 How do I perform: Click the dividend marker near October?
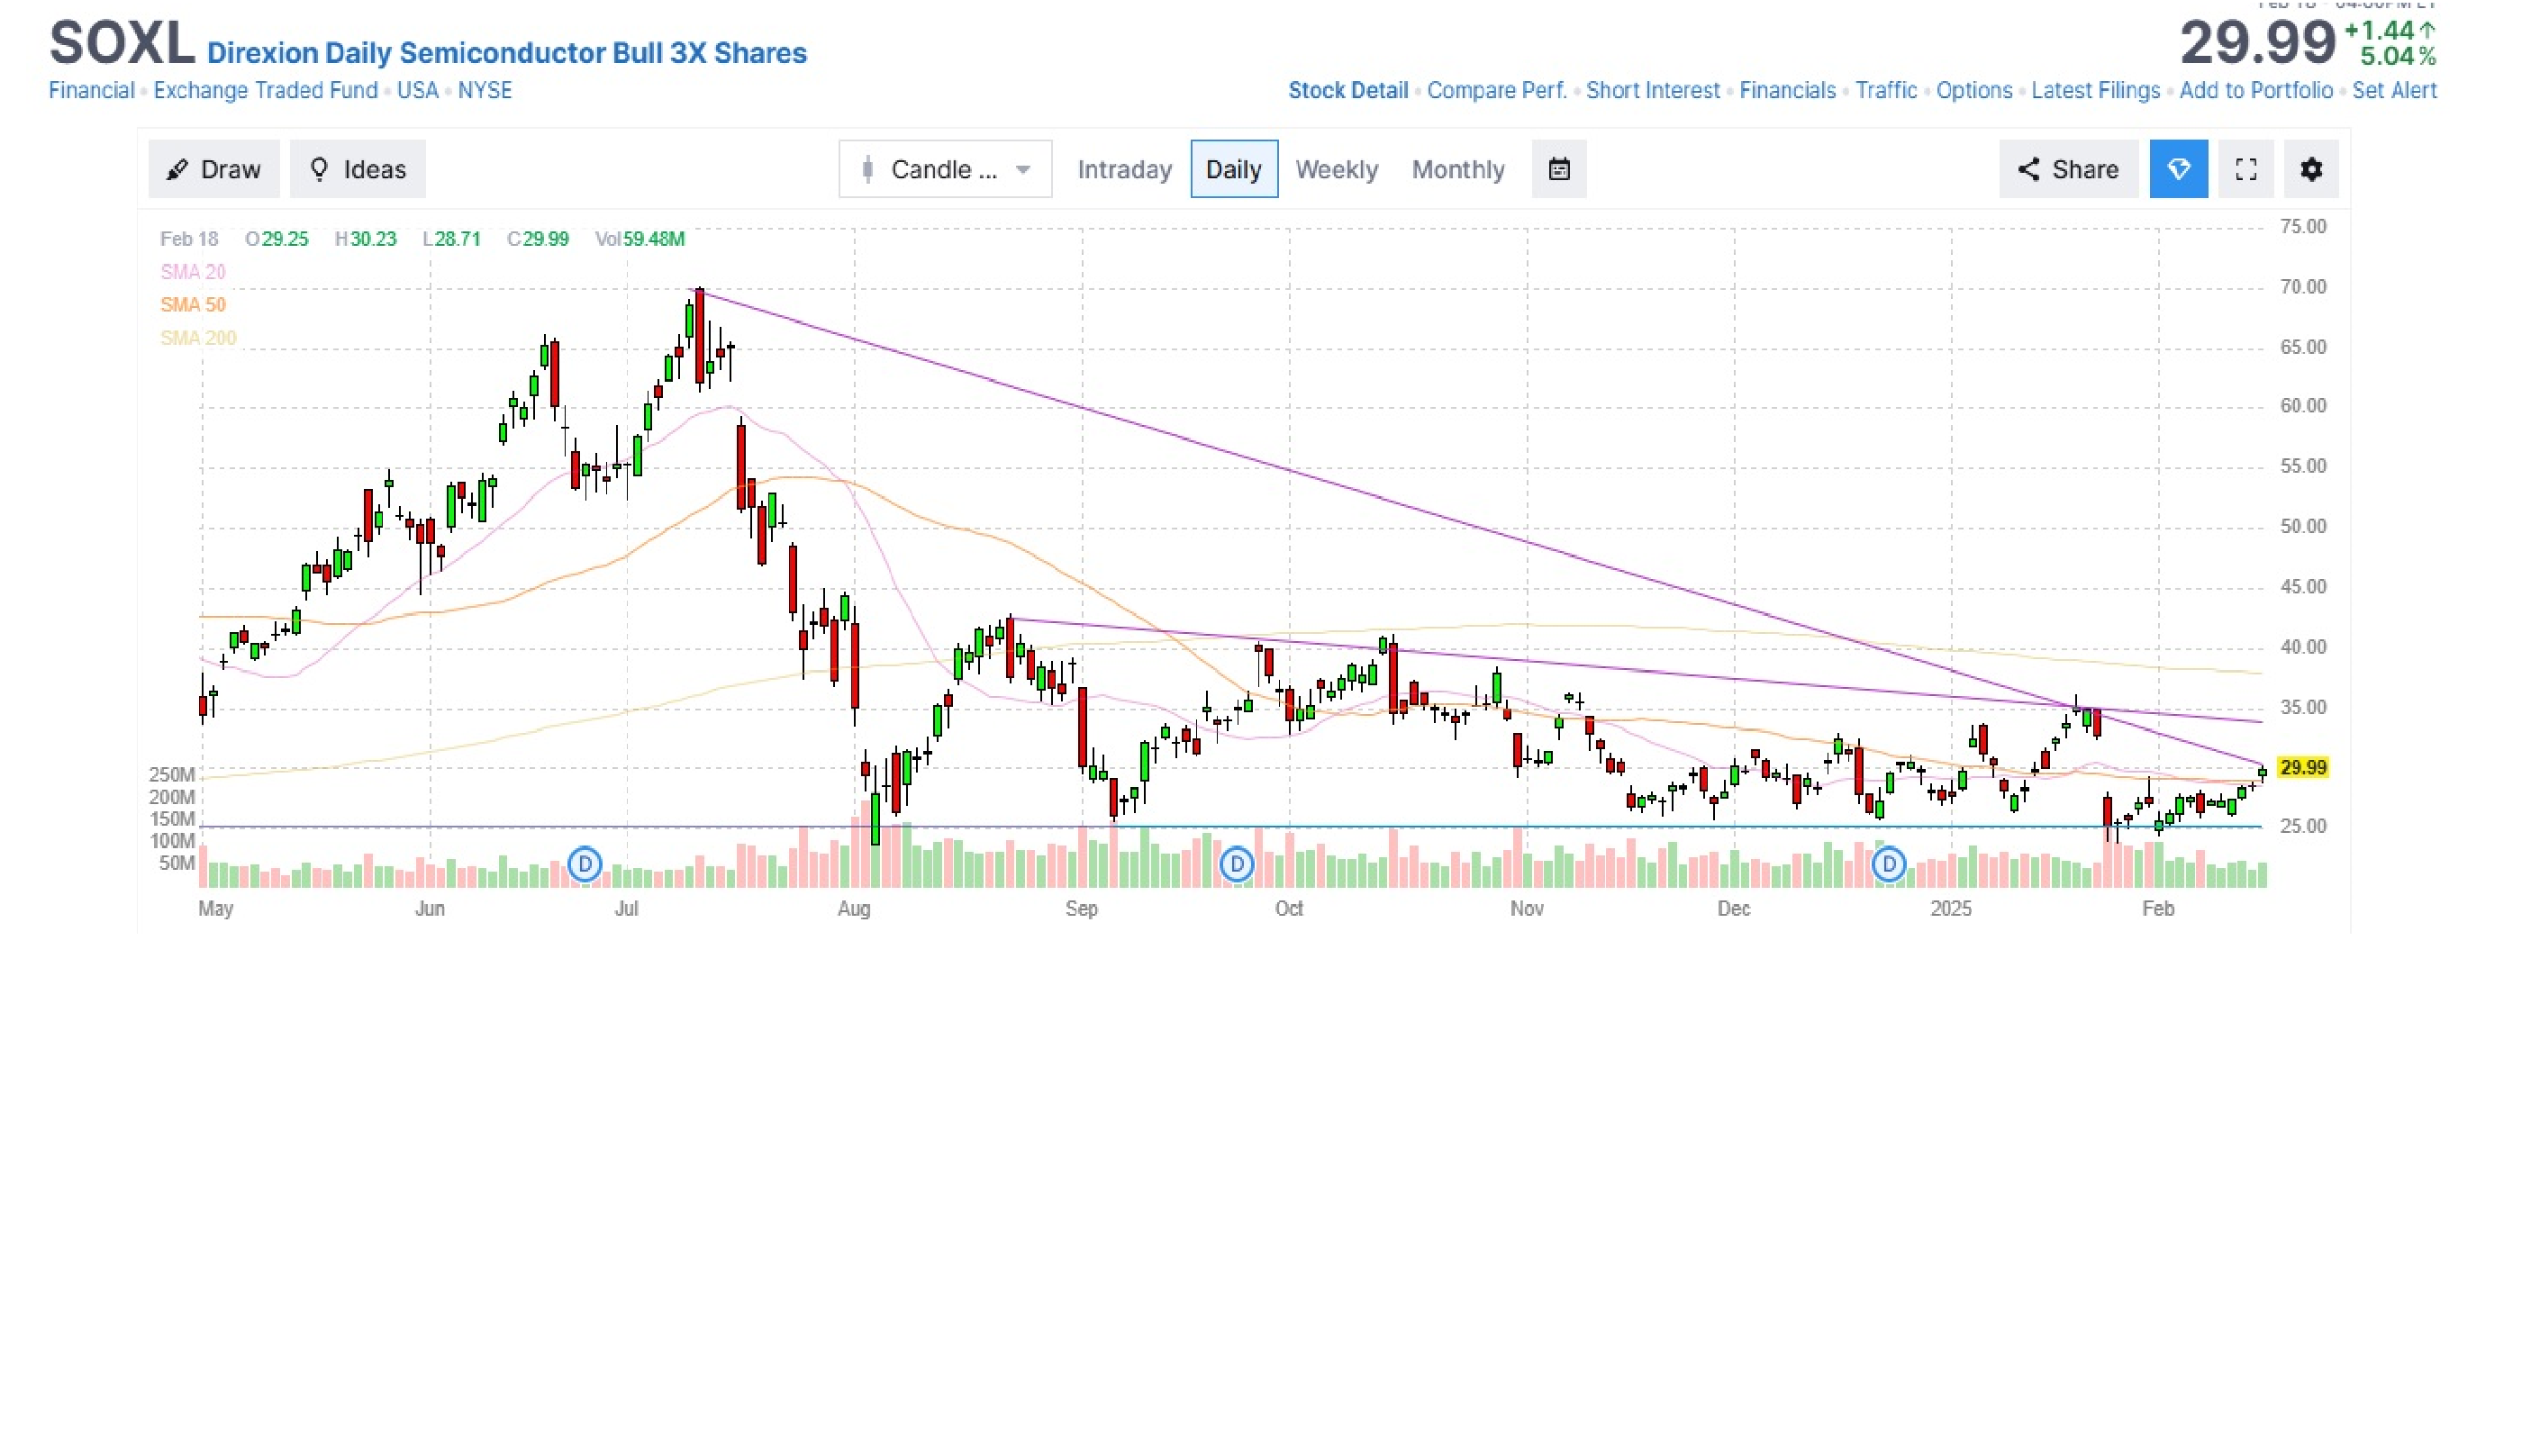coord(1237,864)
